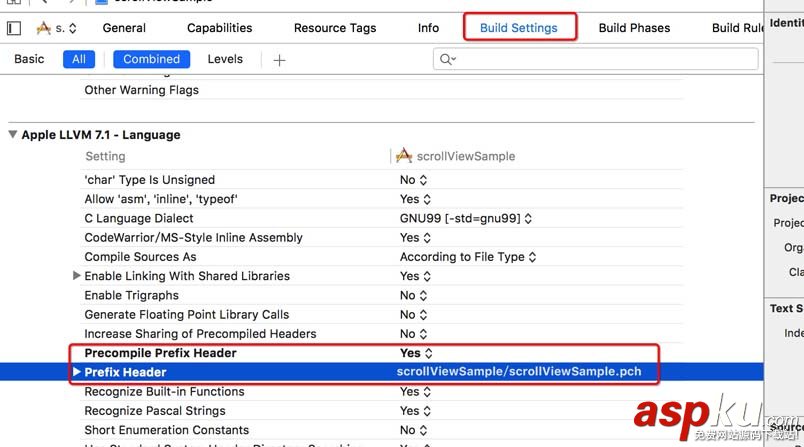Select the Combined view toggle
The width and height of the screenshot is (804, 447).
tap(152, 59)
